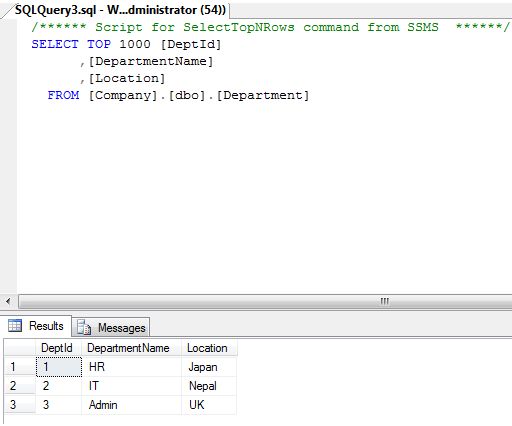
Task: Select the Location column header
Action: [x=209, y=348]
